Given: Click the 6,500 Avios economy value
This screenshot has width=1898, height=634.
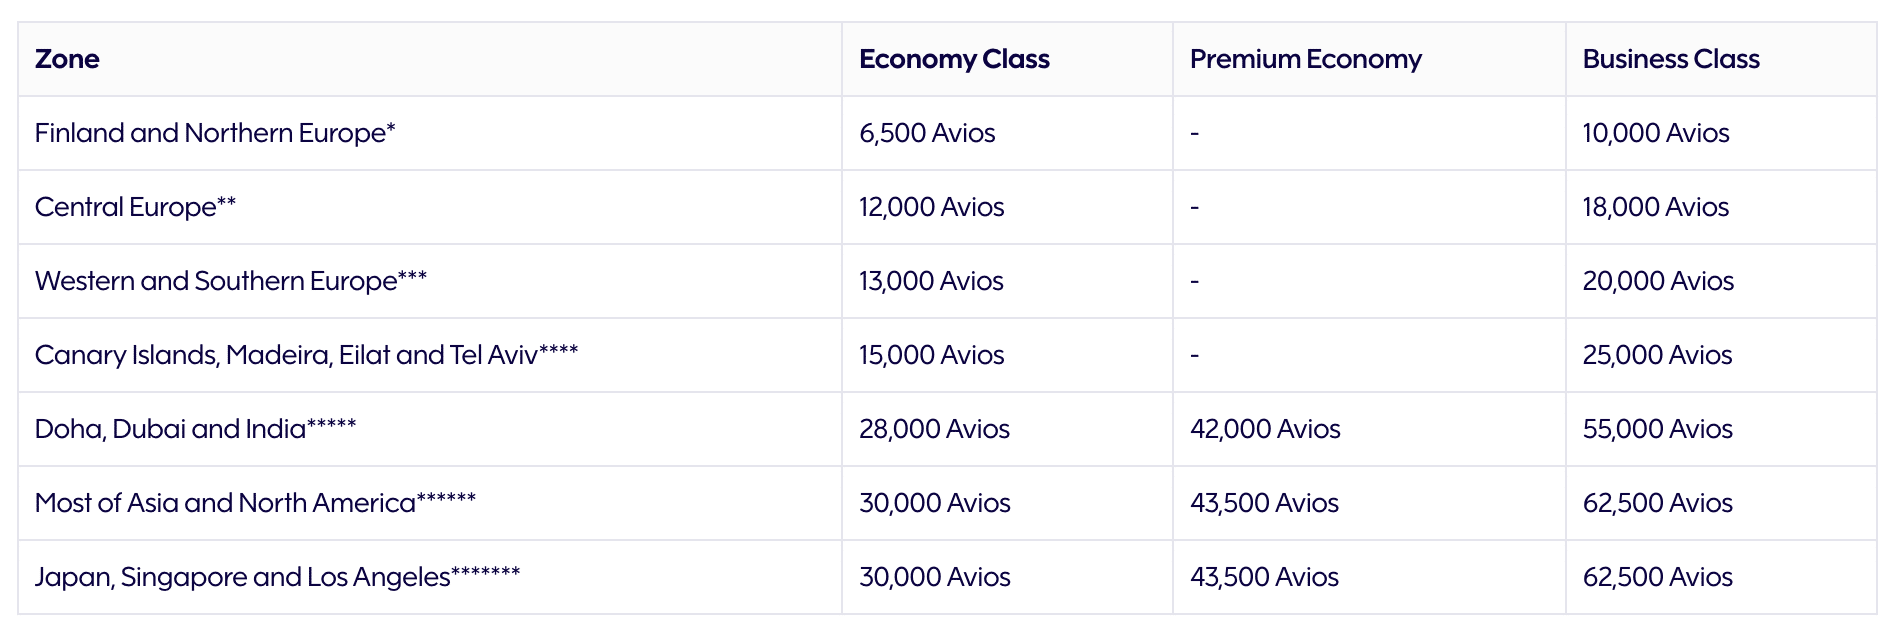Looking at the screenshot, I should (927, 133).
